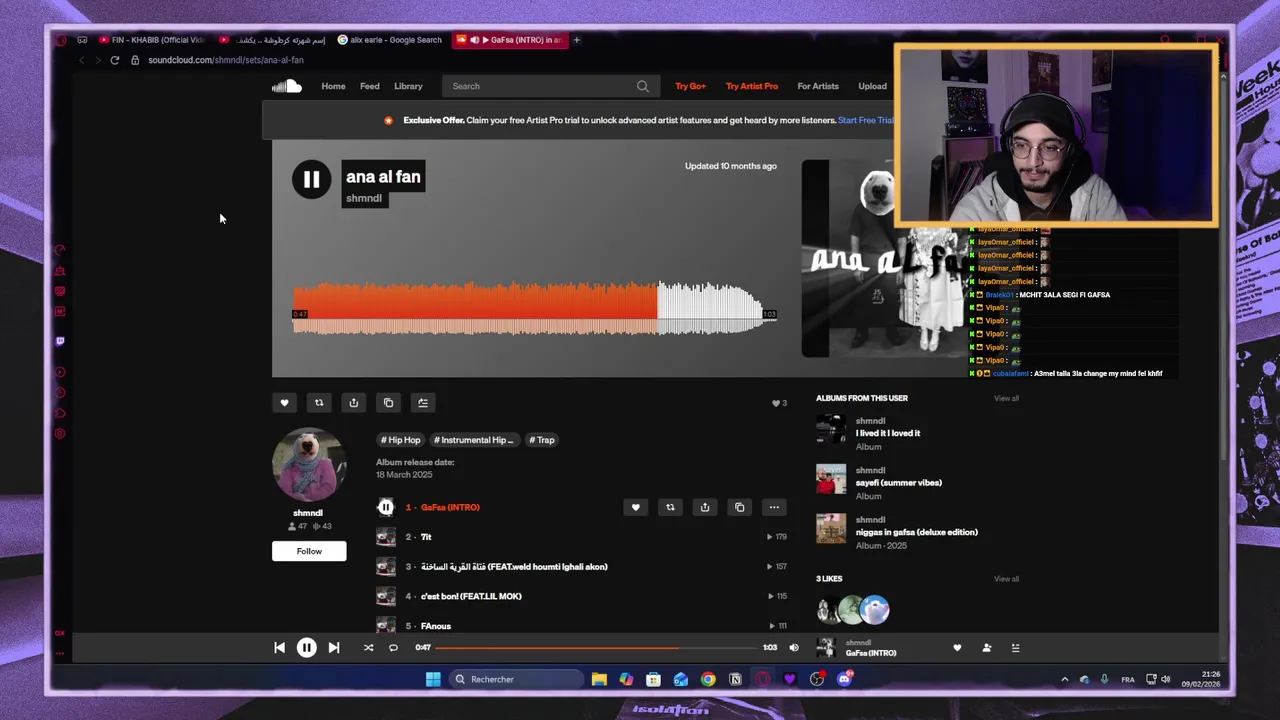Reload the browser page
The height and width of the screenshot is (720, 1280).
tap(115, 60)
